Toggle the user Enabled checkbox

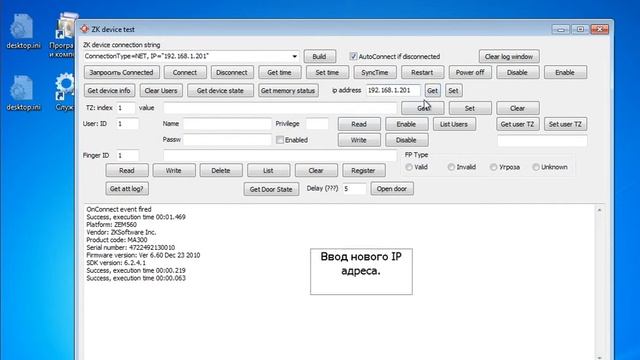280,140
